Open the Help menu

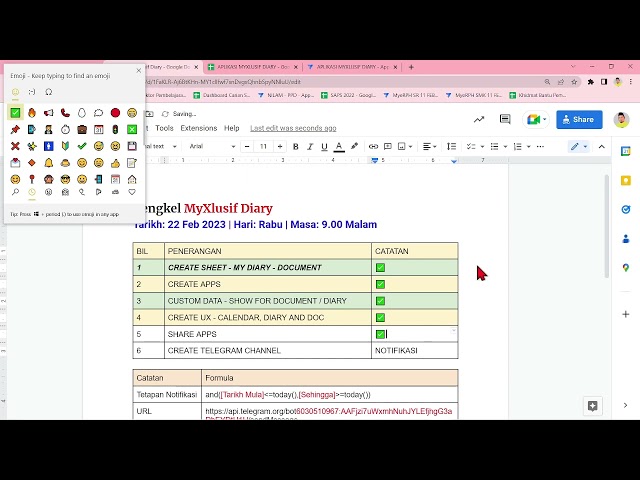tap(231, 128)
